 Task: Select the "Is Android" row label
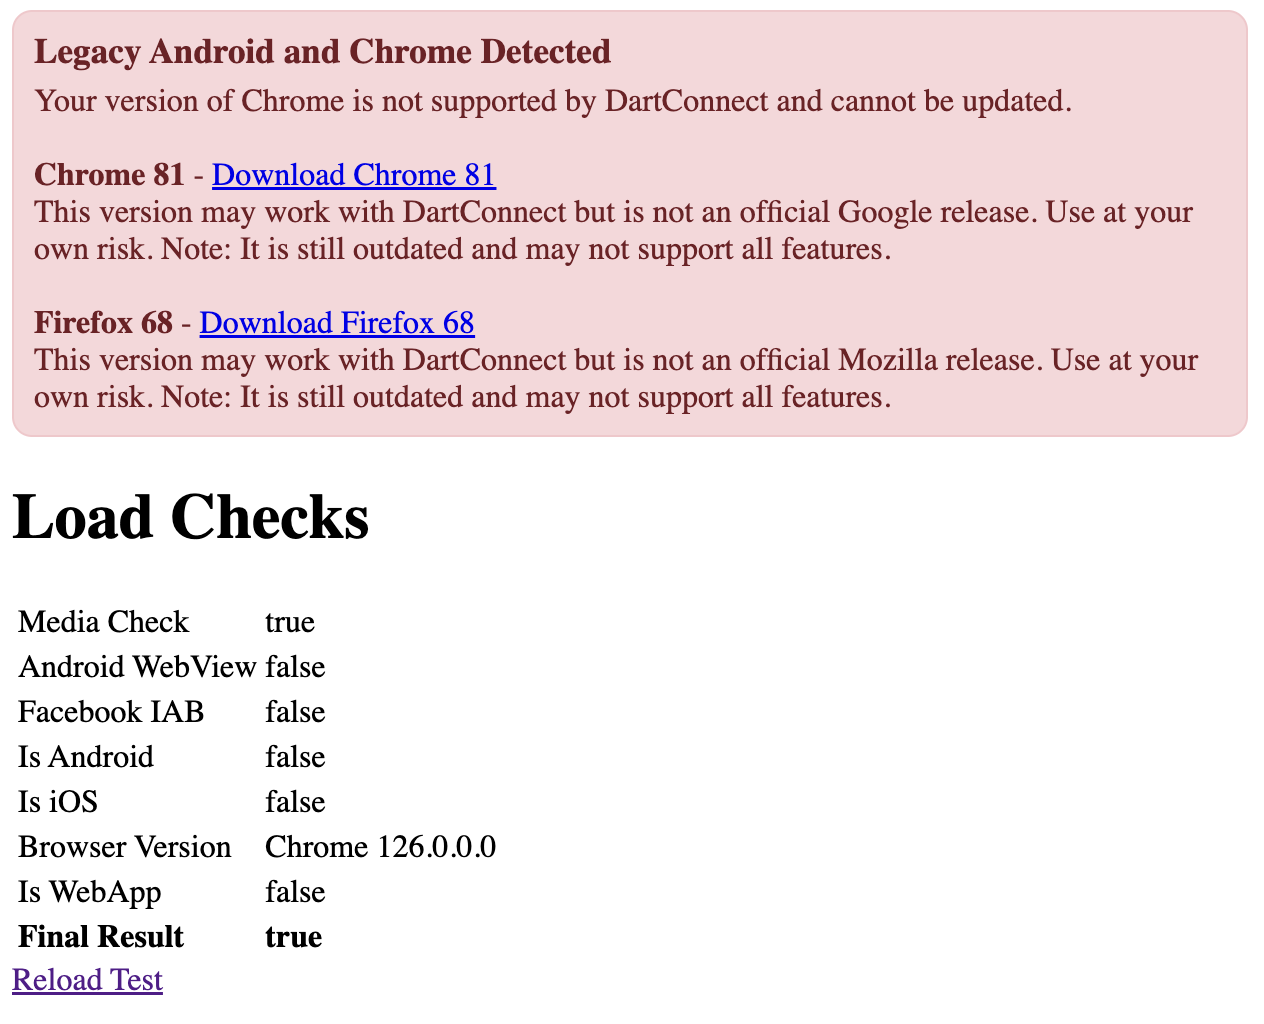(86, 757)
